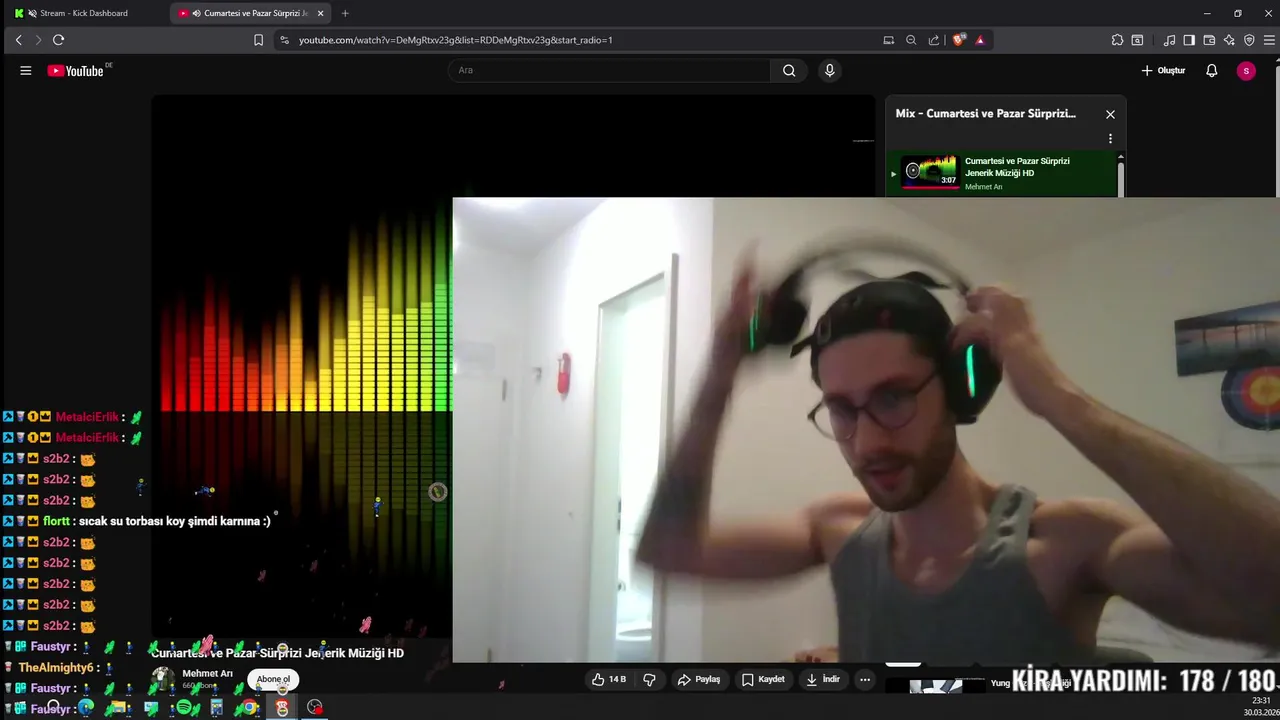Open site settings icon left of the URL
Viewport: 1280px width, 720px height.
[284, 40]
